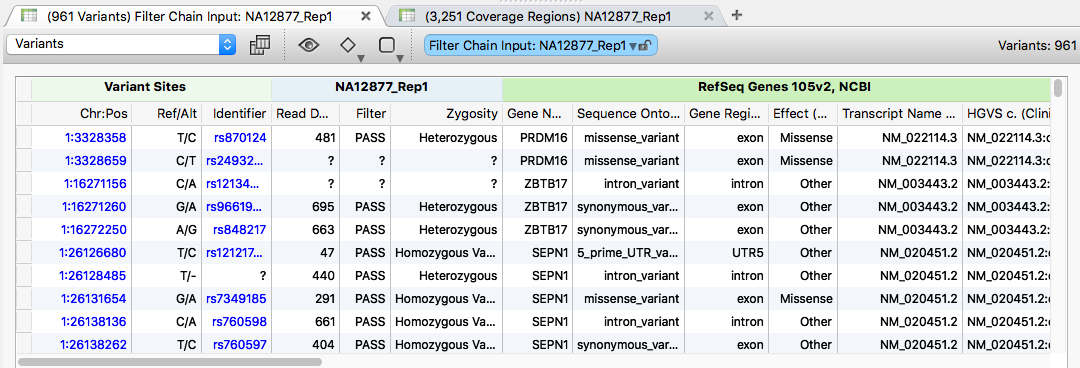Open position link 1:26138262
This screenshot has width=1080, height=368.
(94, 345)
